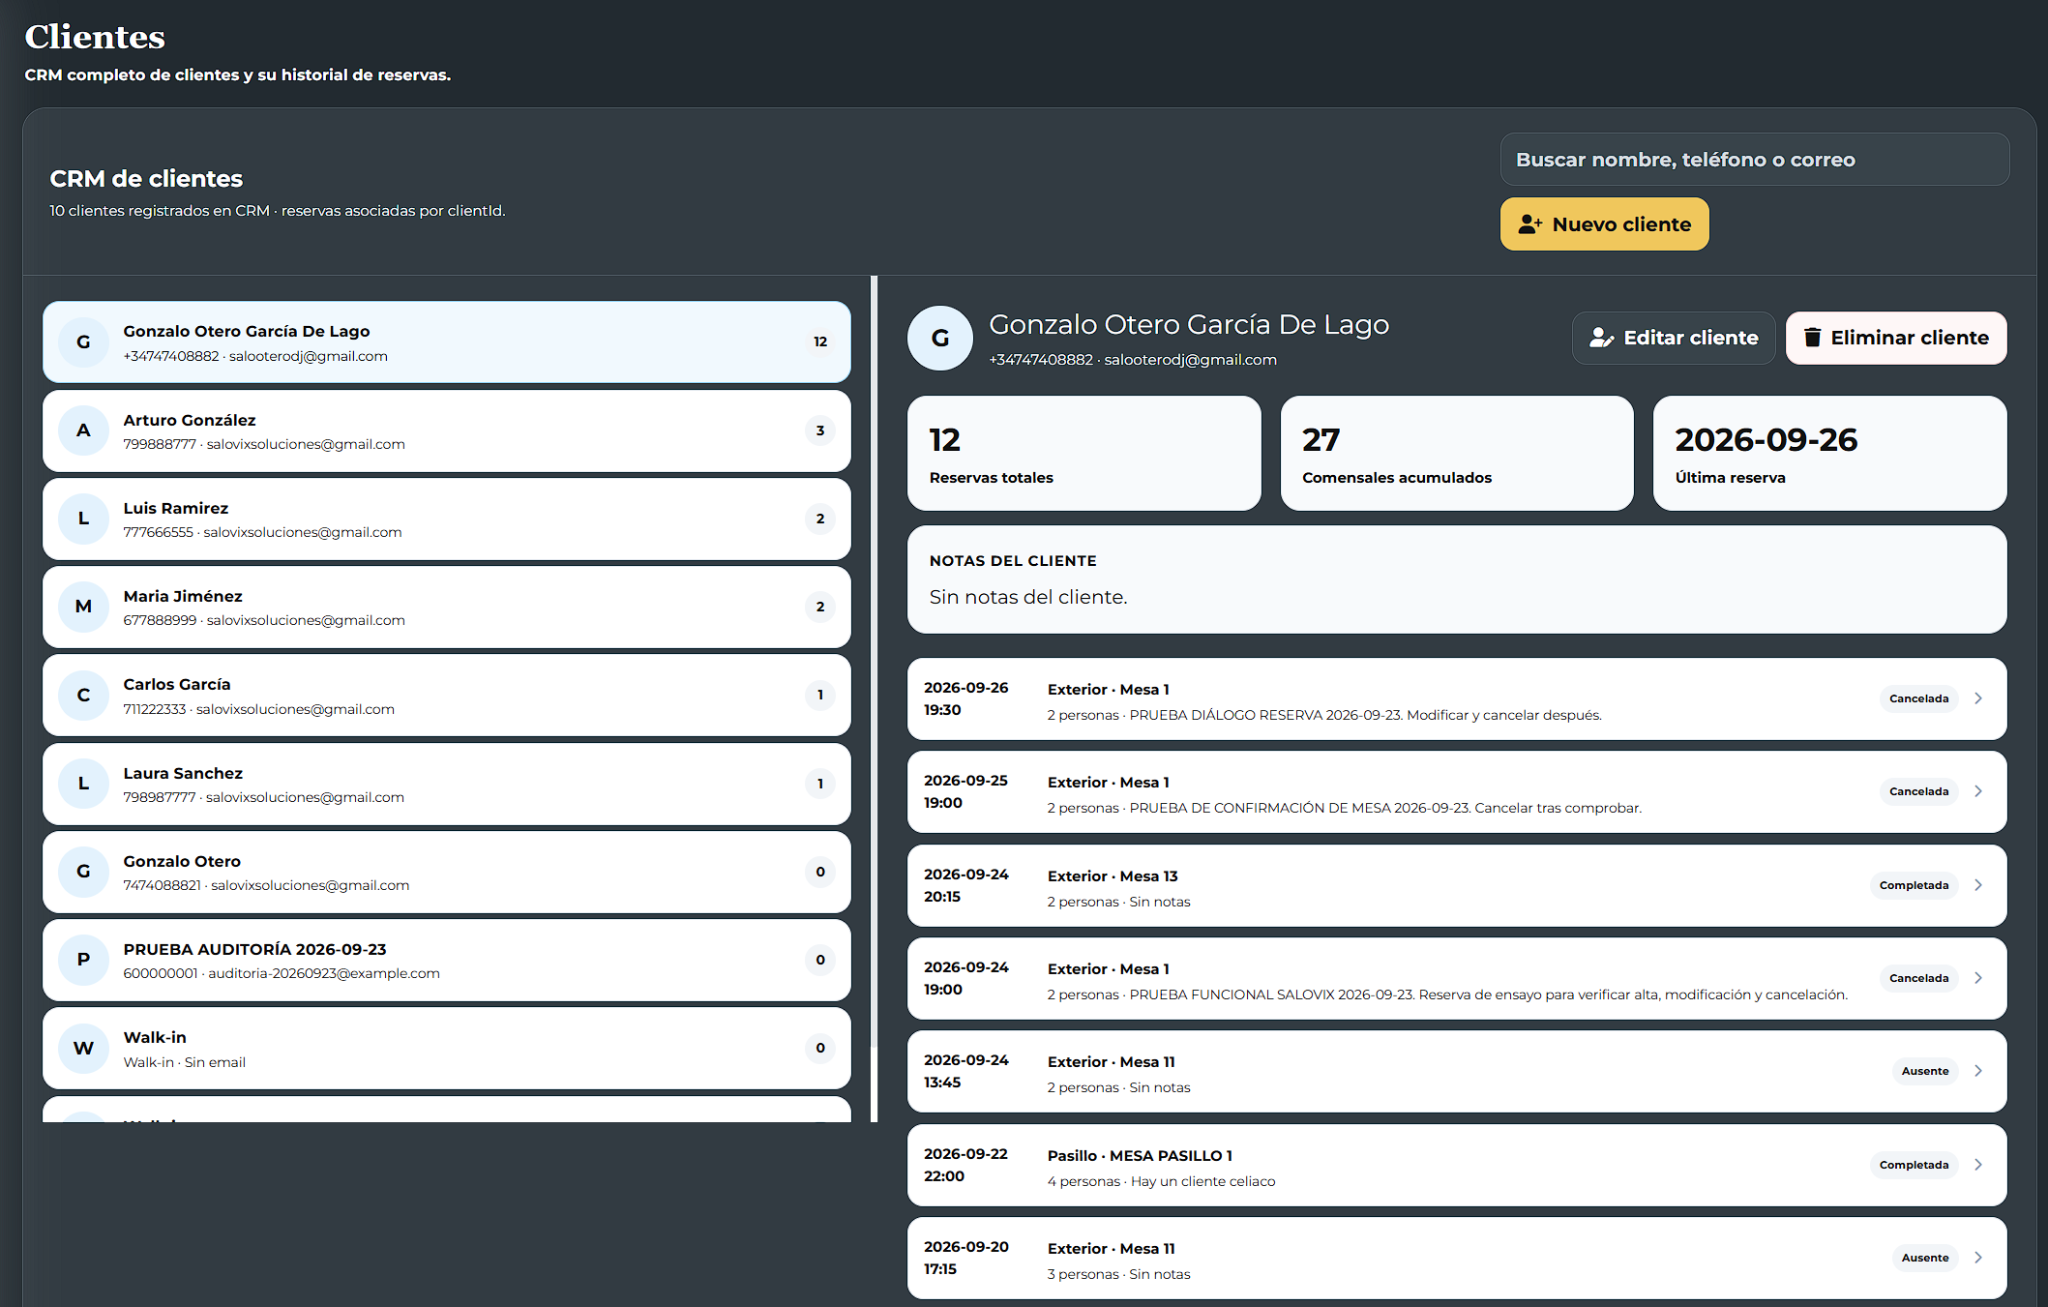Click the trash icon in Eliminar cliente
2048x1307 pixels.
pyautogui.click(x=1812, y=337)
